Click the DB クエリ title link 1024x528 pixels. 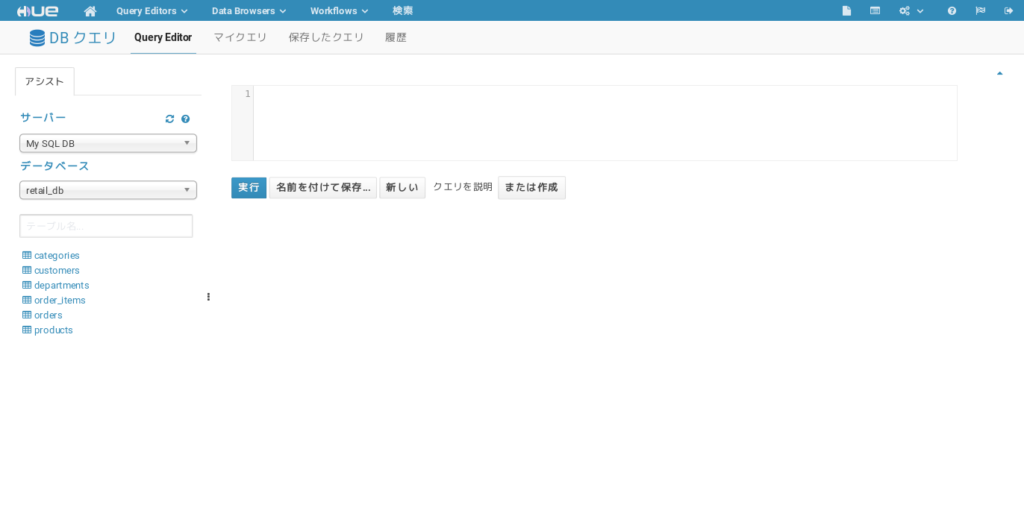(83, 38)
